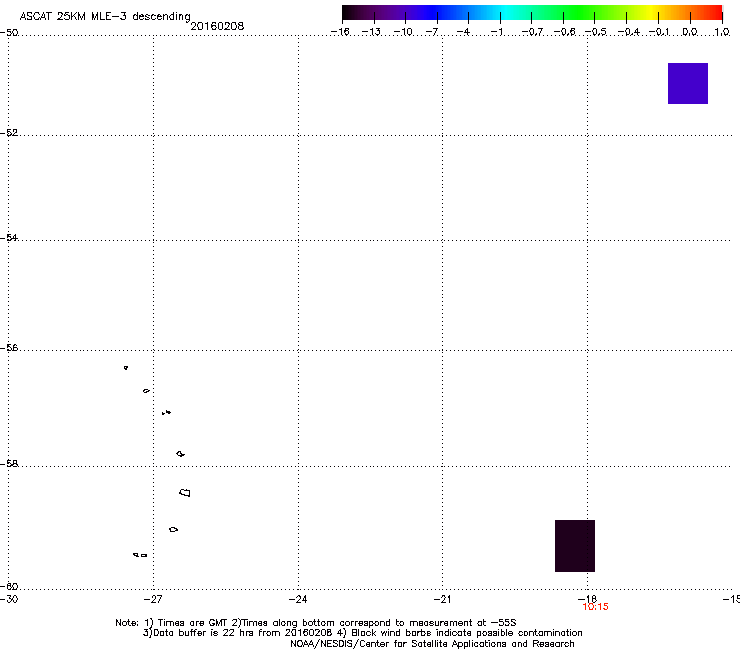Click the '-21' longitude axis label

[442, 599]
